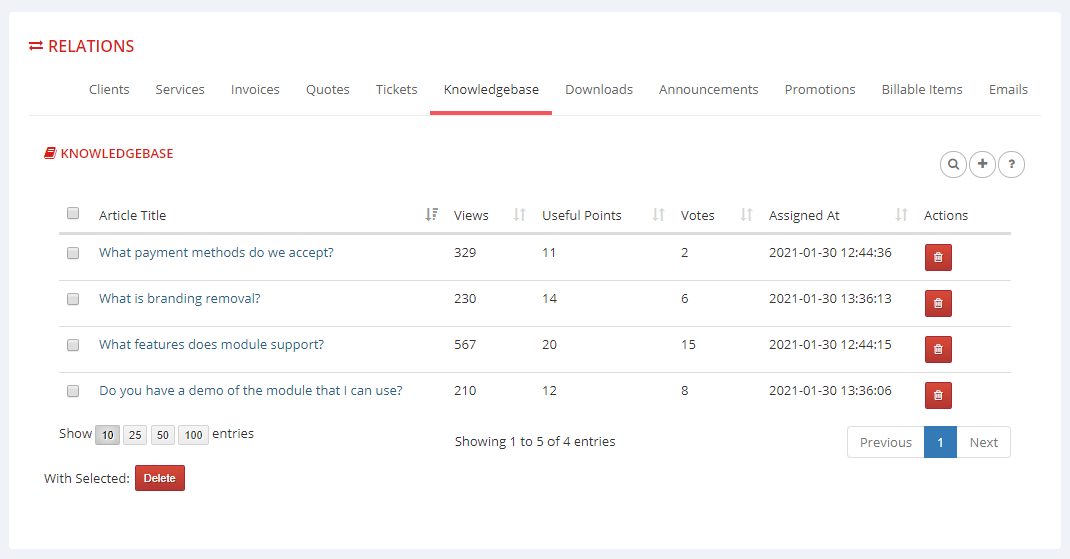The image size is (1070, 559).
Task: Sort by Useful Points column arrows
Action: click(x=658, y=215)
